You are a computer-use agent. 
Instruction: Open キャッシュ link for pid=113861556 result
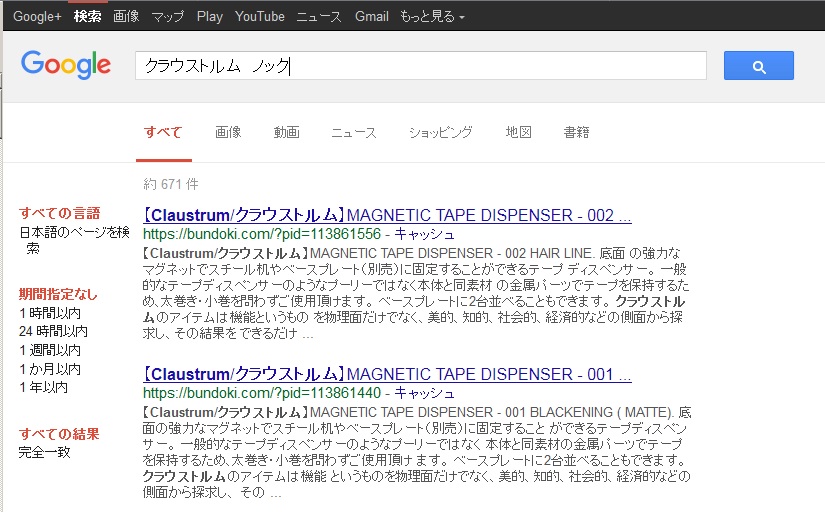tap(425, 234)
